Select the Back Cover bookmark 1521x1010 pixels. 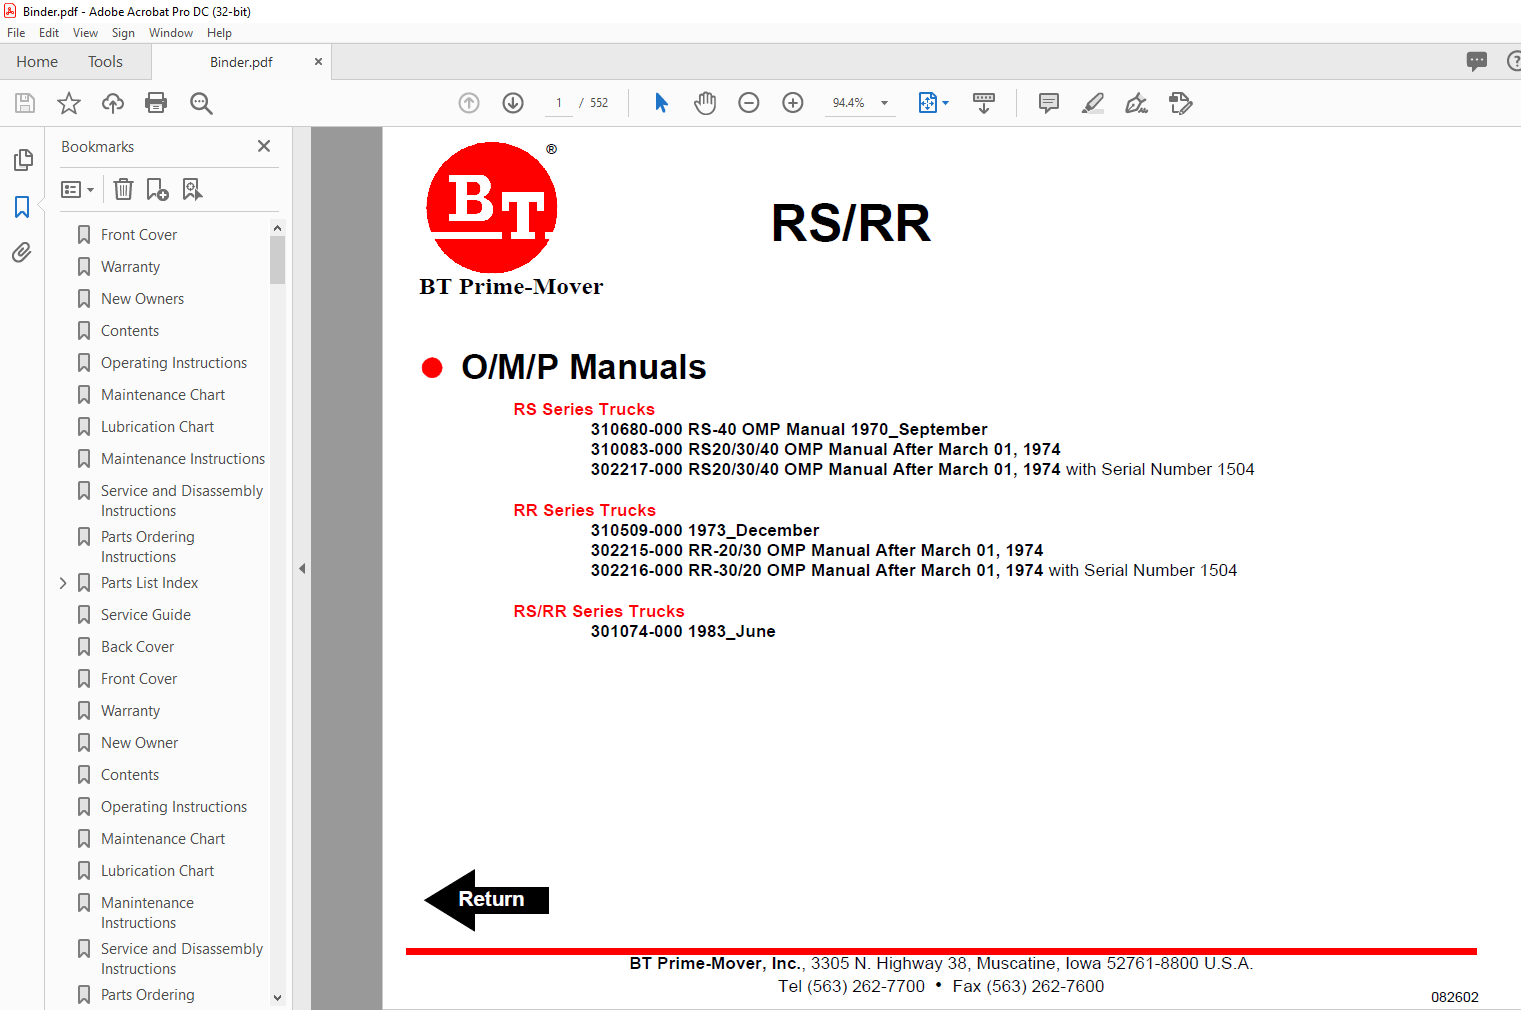click(x=138, y=647)
